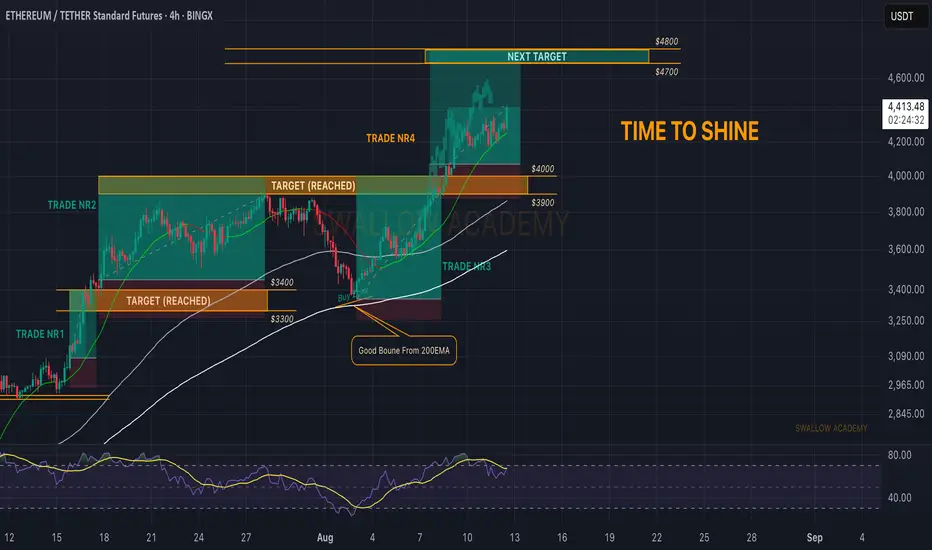The image size is (932, 550).
Task: Click the 3,250.00 price axis label
Action: coord(906,320)
